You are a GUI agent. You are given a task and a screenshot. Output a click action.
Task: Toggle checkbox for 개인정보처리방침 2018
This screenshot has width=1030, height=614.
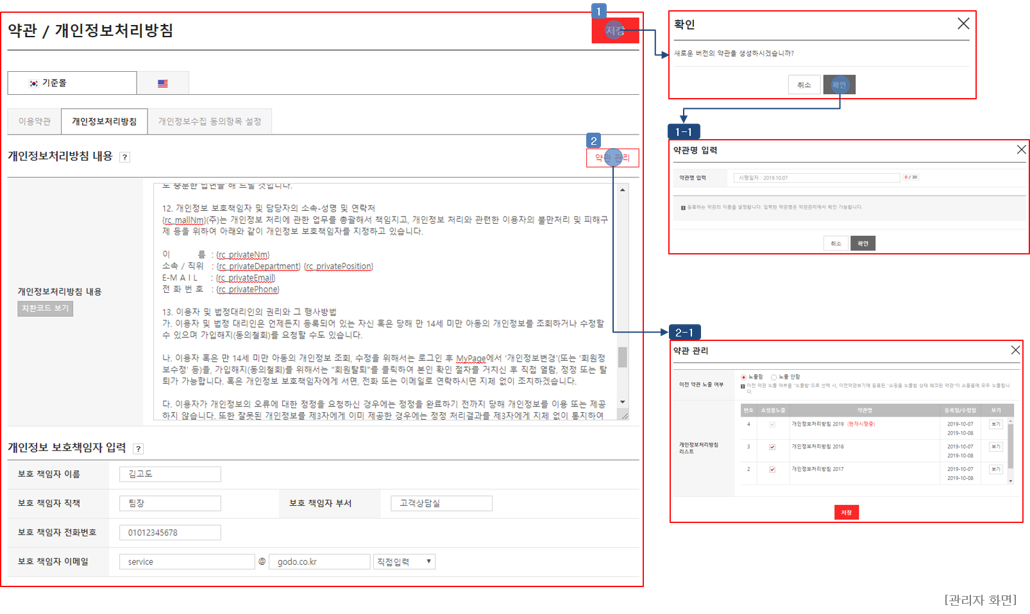pos(771,446)
